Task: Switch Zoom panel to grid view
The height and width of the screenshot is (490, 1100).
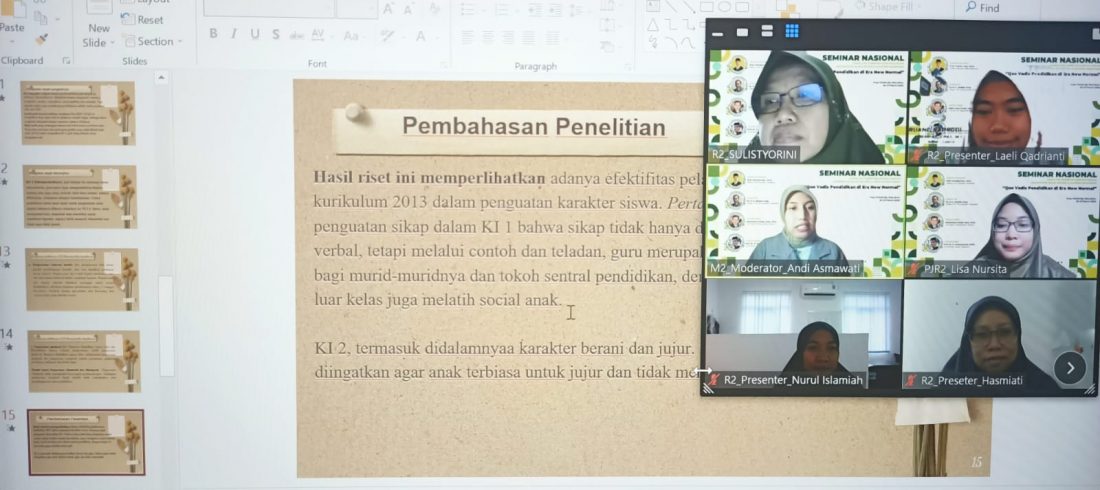Action: 792,32
